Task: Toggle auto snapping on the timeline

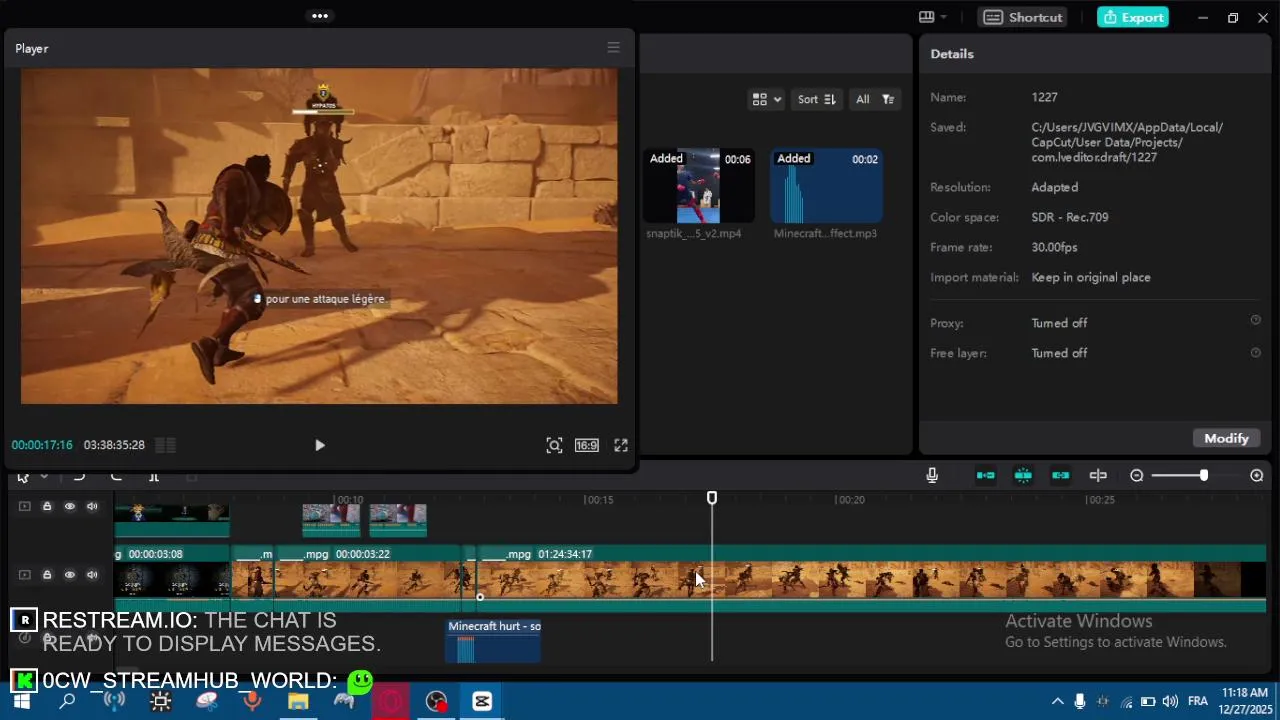Action: [x=1023, y=476]
